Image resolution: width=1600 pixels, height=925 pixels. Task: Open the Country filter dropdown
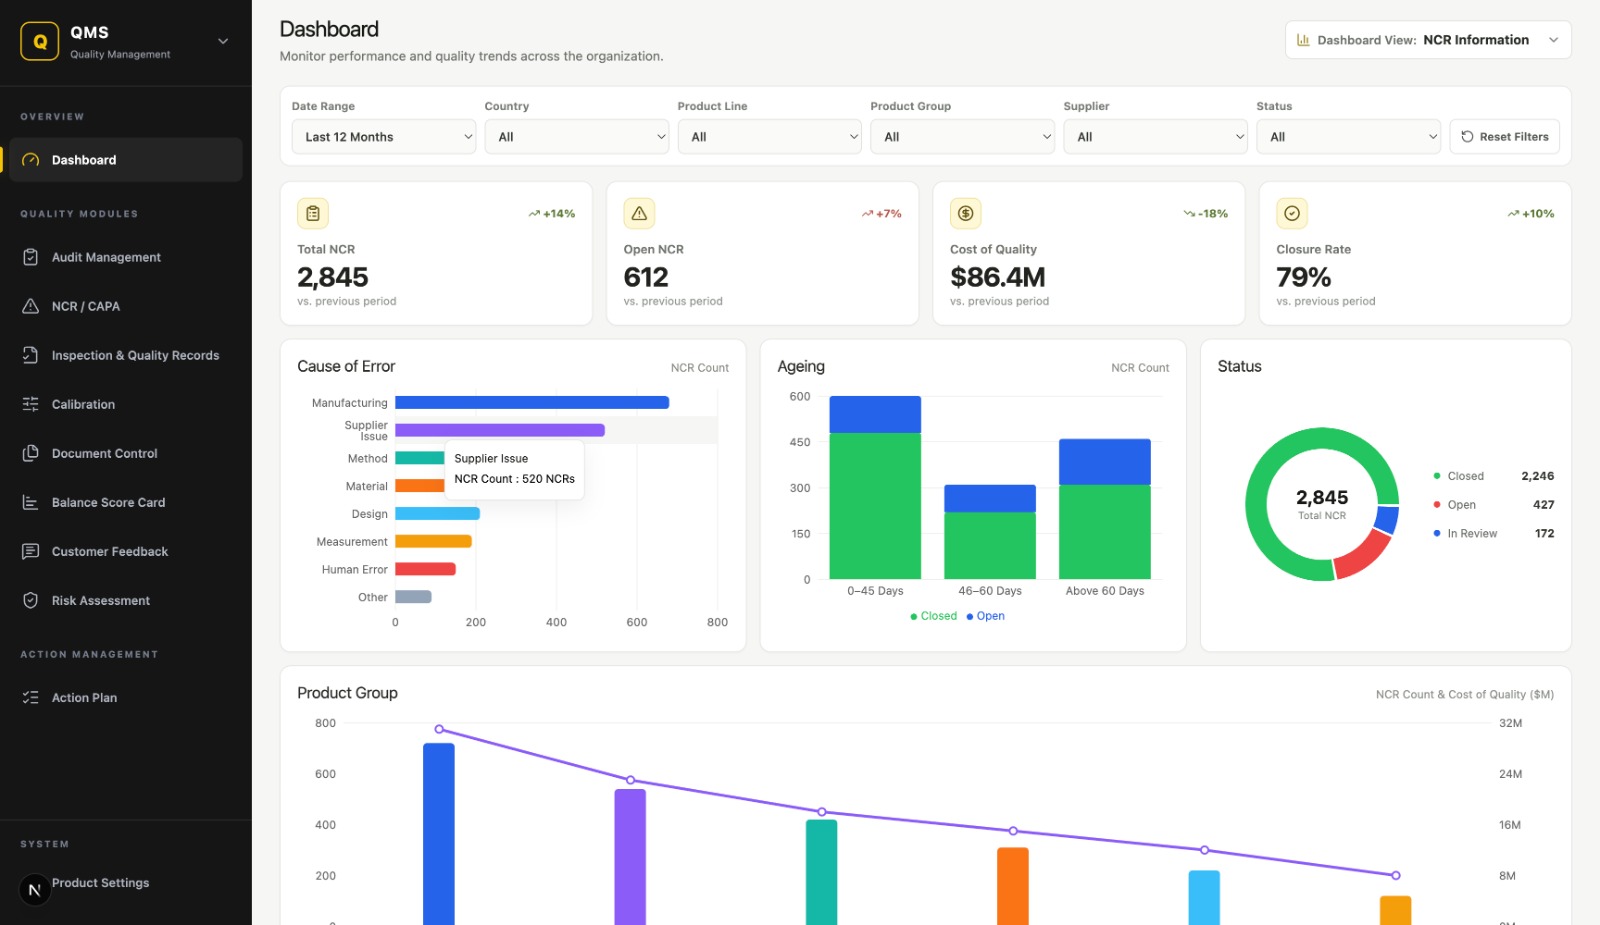pyautogui.click(x=577, y=137)
